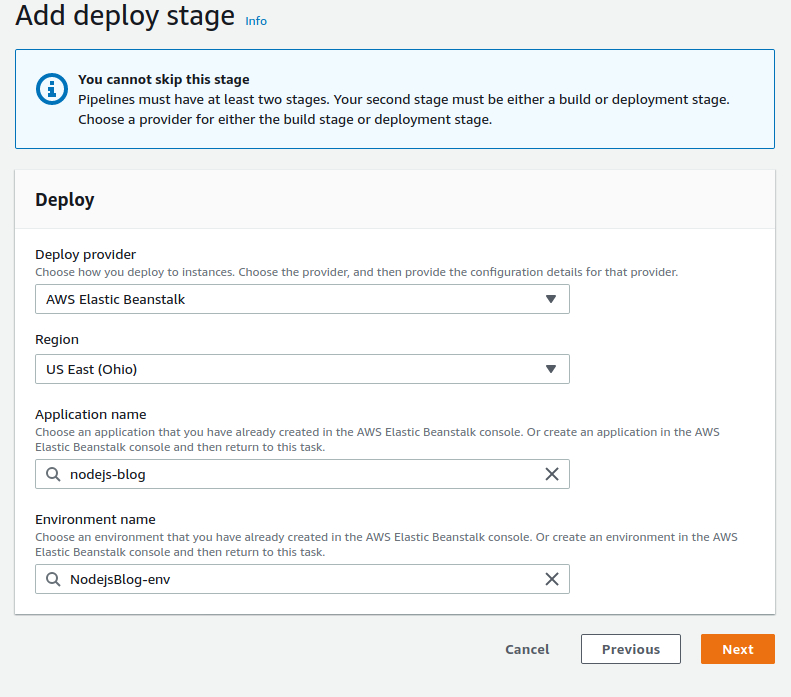This screenshot has width=791, height=697.
Task: Click the "Add deploy stage" page heading
Action: coord(125,17)
